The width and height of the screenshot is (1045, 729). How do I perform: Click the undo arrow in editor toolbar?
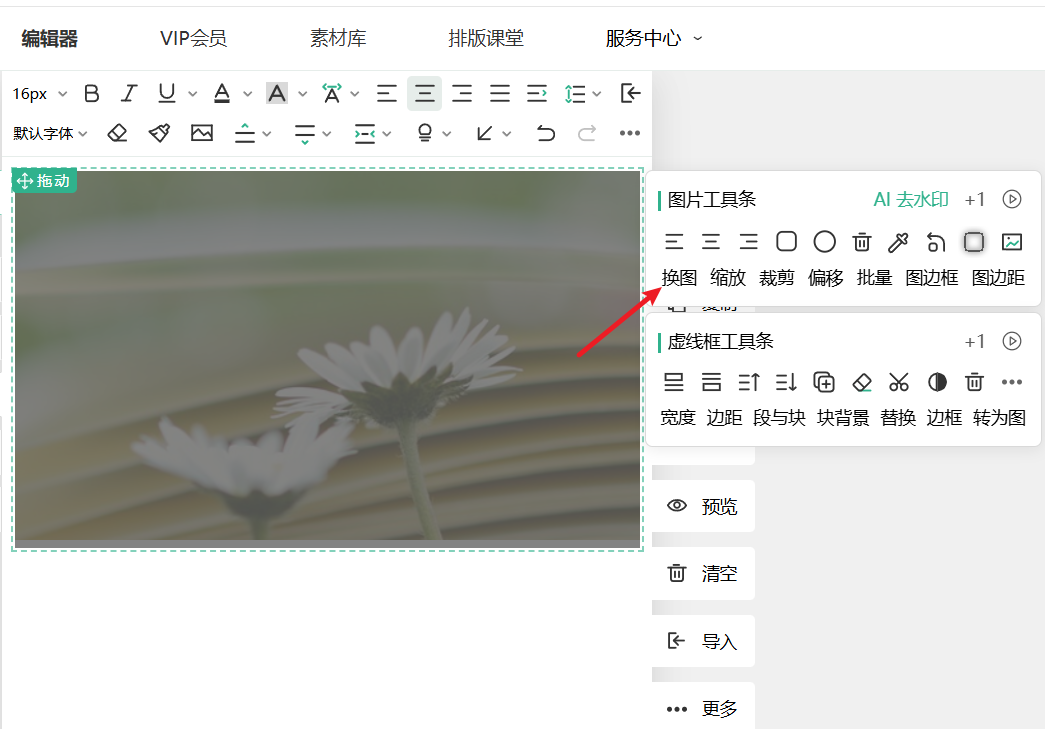pyautogui.click(x=545, y=133)
